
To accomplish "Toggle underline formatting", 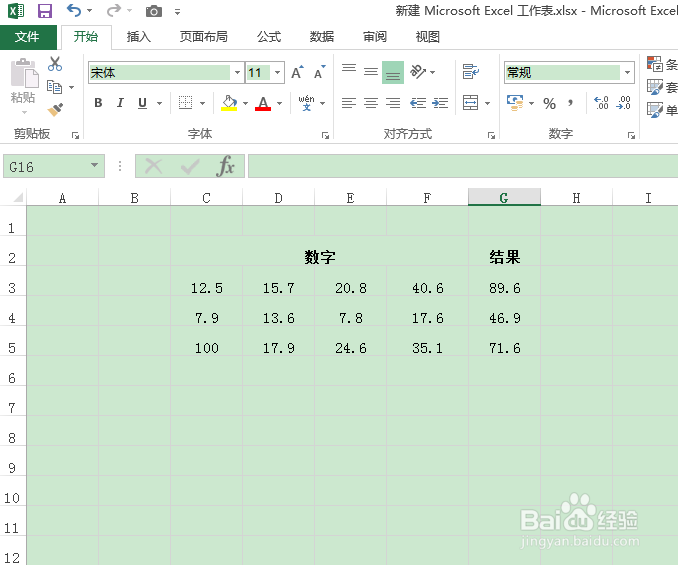I will pos(142,103).
